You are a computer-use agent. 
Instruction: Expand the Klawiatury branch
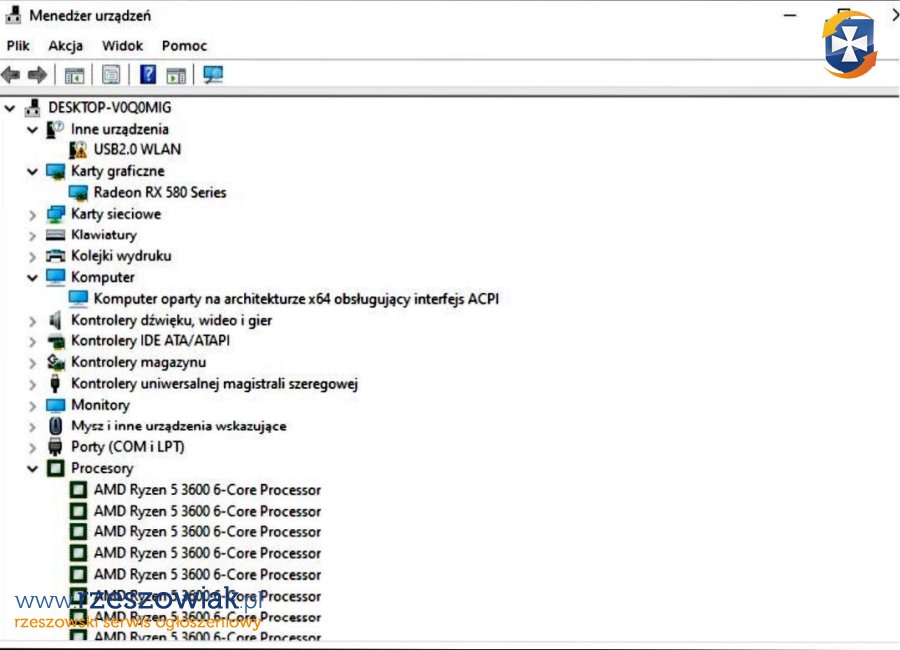(x=33, y=236)
